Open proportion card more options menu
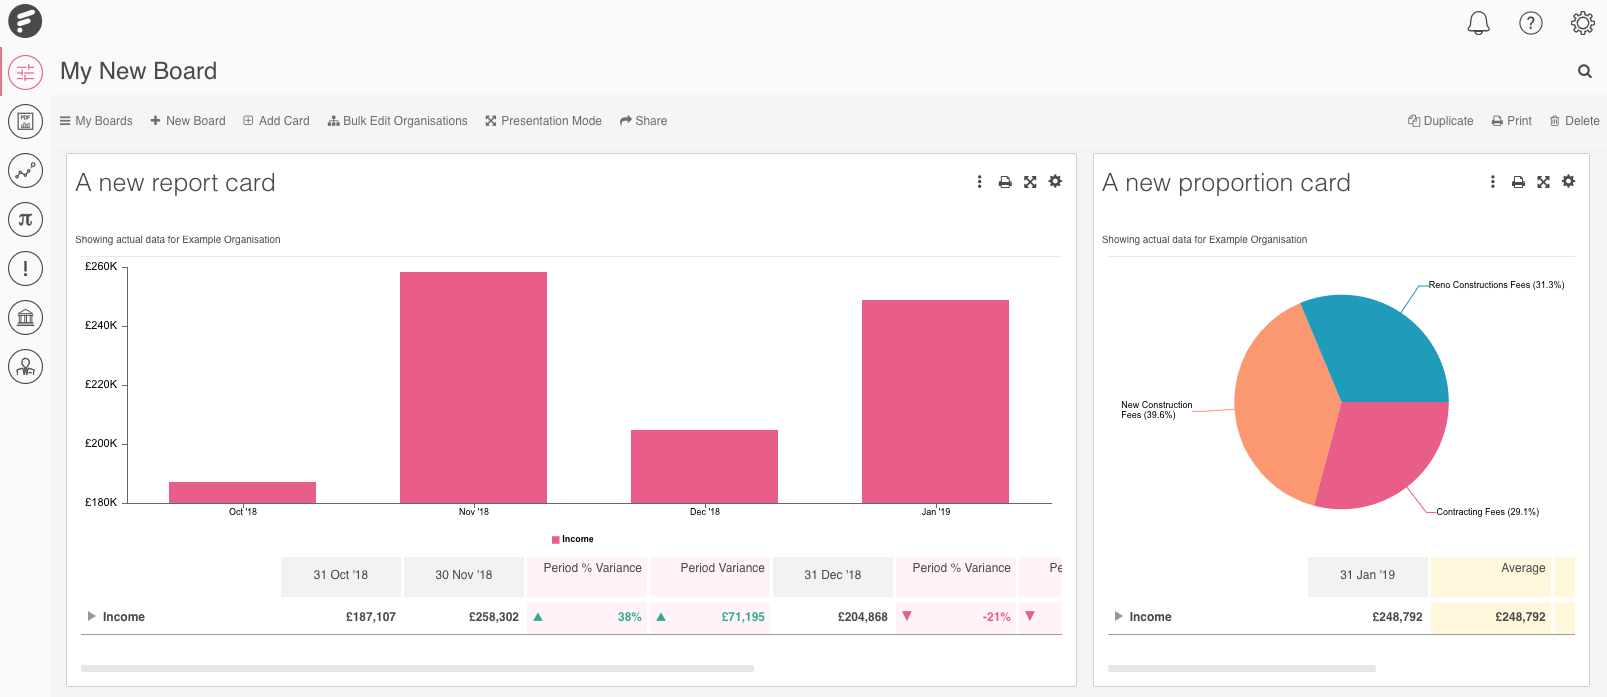This screenshot has height=697, width=1607. coord(1492,181)
